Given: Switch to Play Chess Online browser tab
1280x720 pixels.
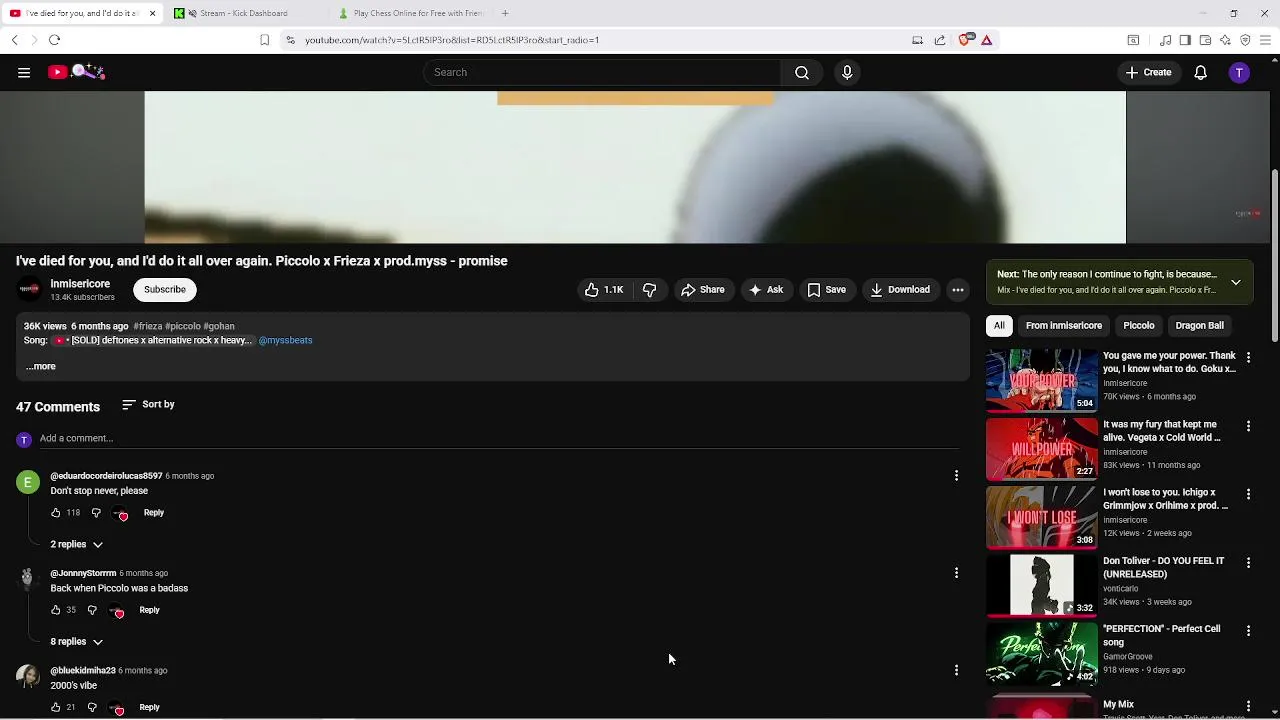Looking at the screenshot, I should coord(410,13).
